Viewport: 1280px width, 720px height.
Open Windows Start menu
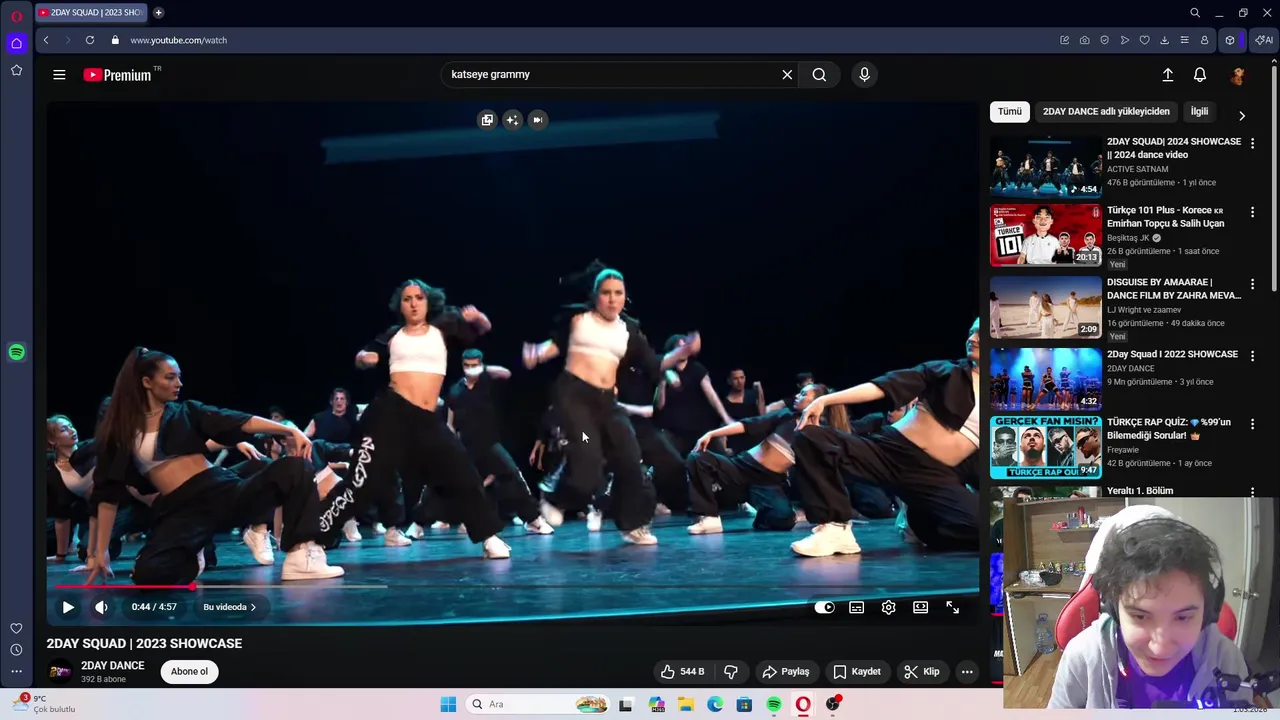click(x=448, y=704)
